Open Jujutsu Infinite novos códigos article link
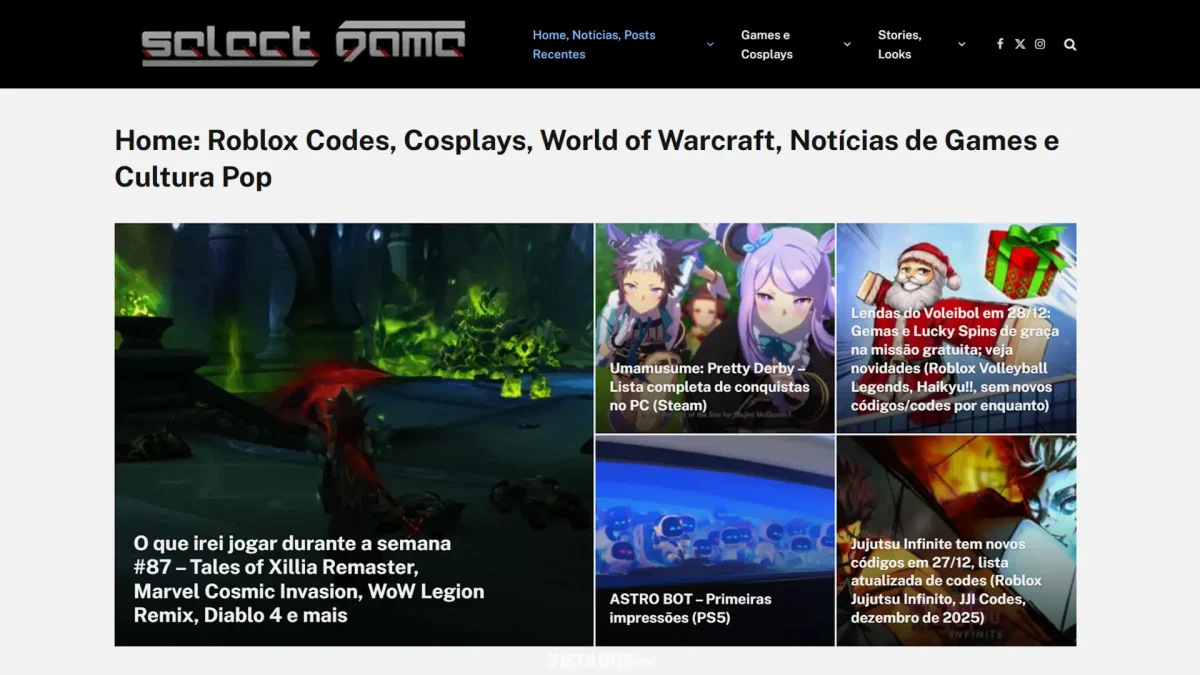The width and height of the screenshot is (1200, 675). 946,580
